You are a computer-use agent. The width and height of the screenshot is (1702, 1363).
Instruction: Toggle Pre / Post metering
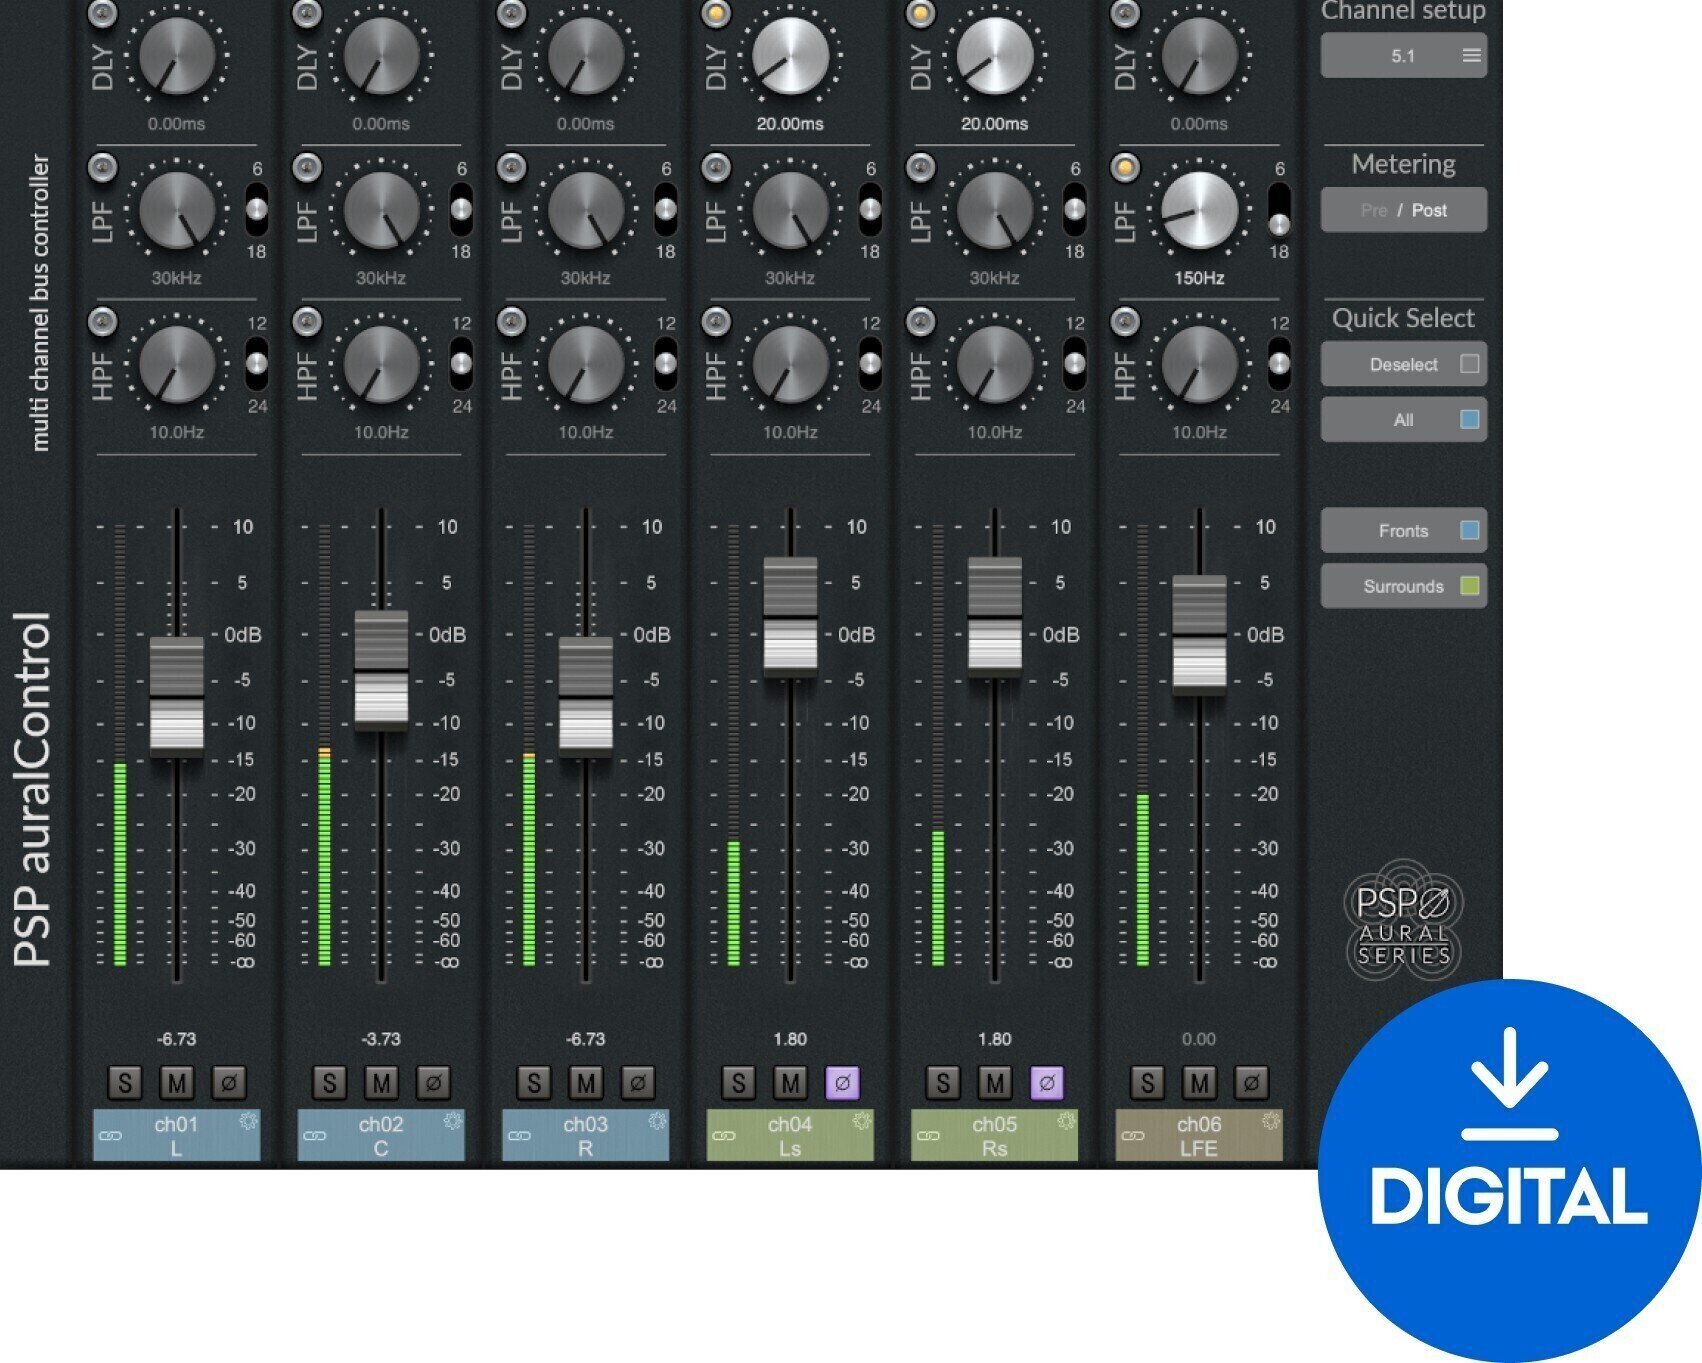point(1403,210)
